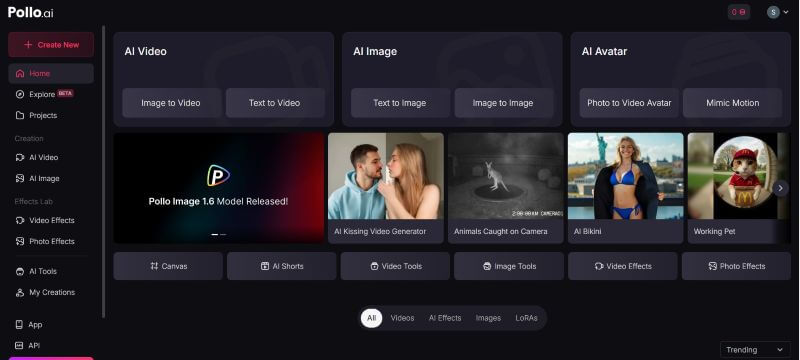This screenshot has height=360, width=800.
Task: Click the user avatar circle
Action: tap(773, 12)
